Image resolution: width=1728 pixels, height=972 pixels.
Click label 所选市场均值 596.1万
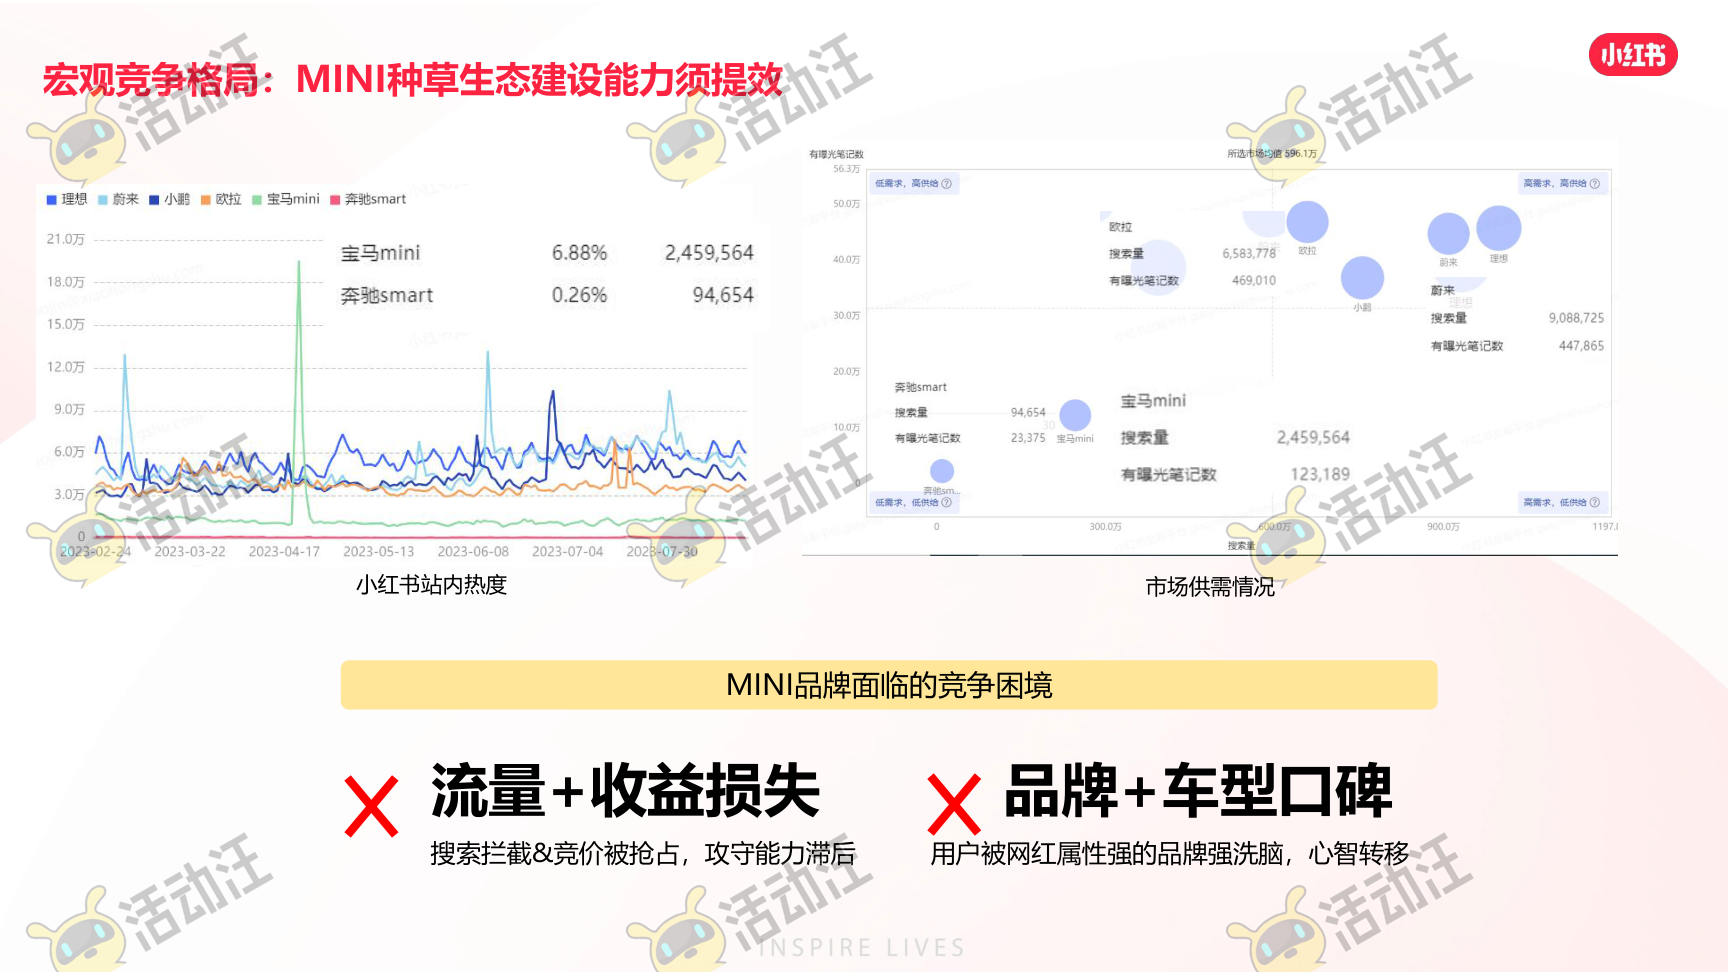(1272, 154)
